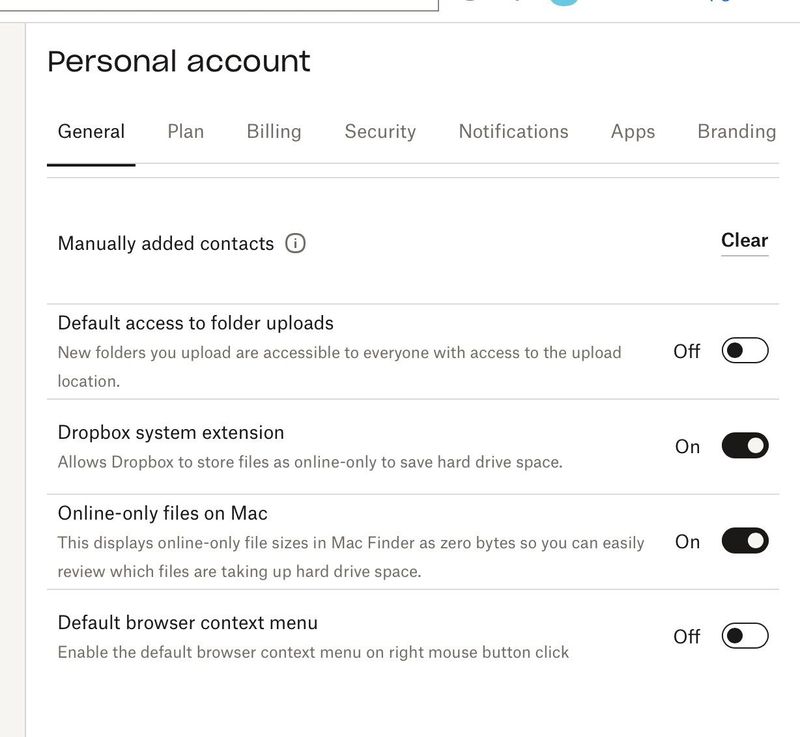The width and height of the screenshot is (800, 737).
Task: Disable the Dropbox system extension switch
Action: pyautogui.click(x=745, y=446)
